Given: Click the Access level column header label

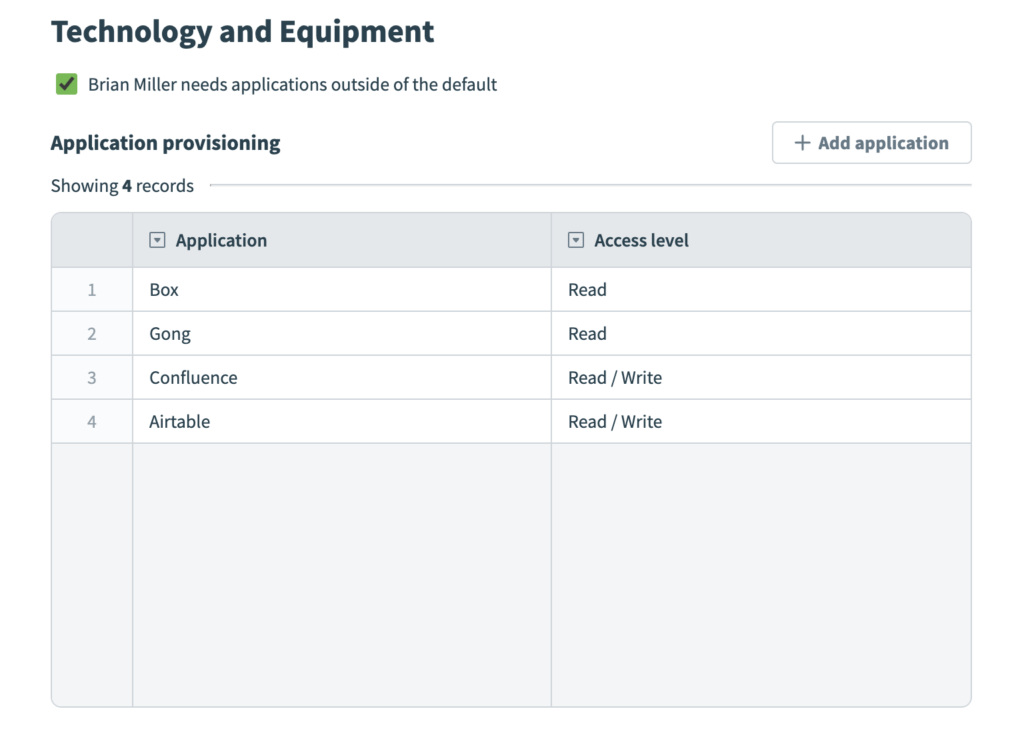Looking at the screenshot, I should point(641,240).
